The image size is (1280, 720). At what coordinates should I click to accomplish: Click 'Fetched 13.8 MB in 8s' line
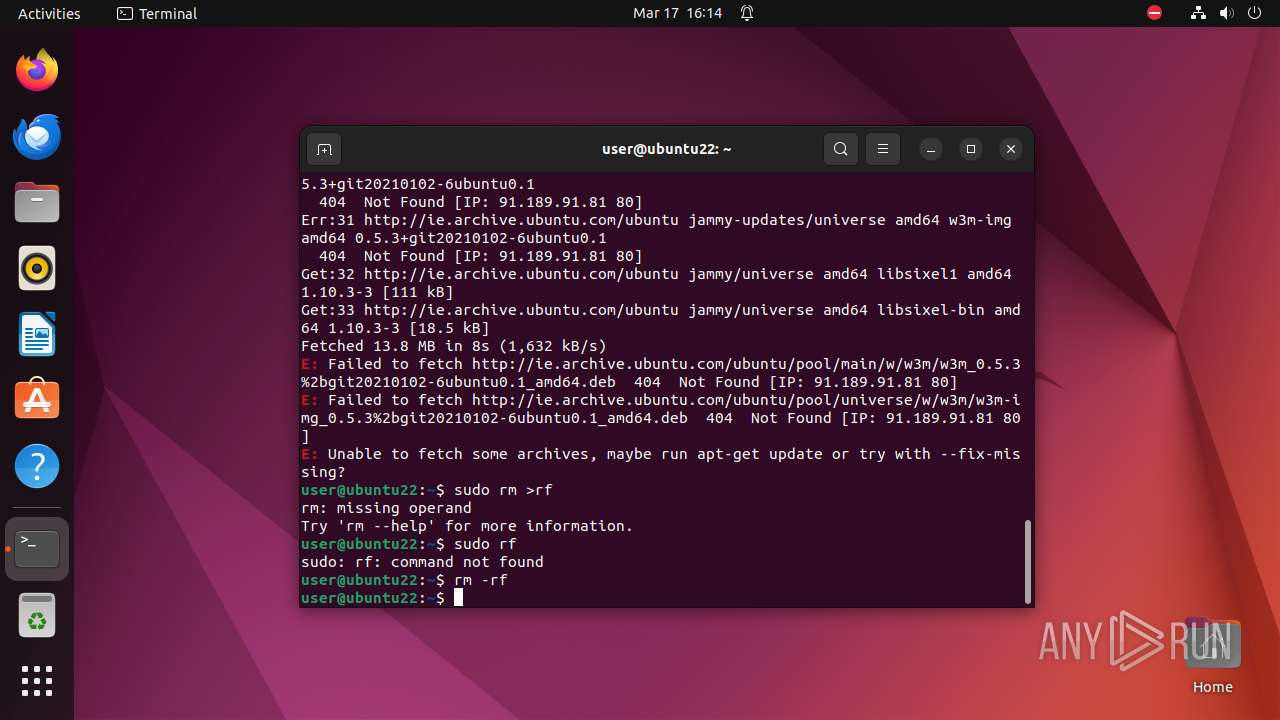point(454,346)
